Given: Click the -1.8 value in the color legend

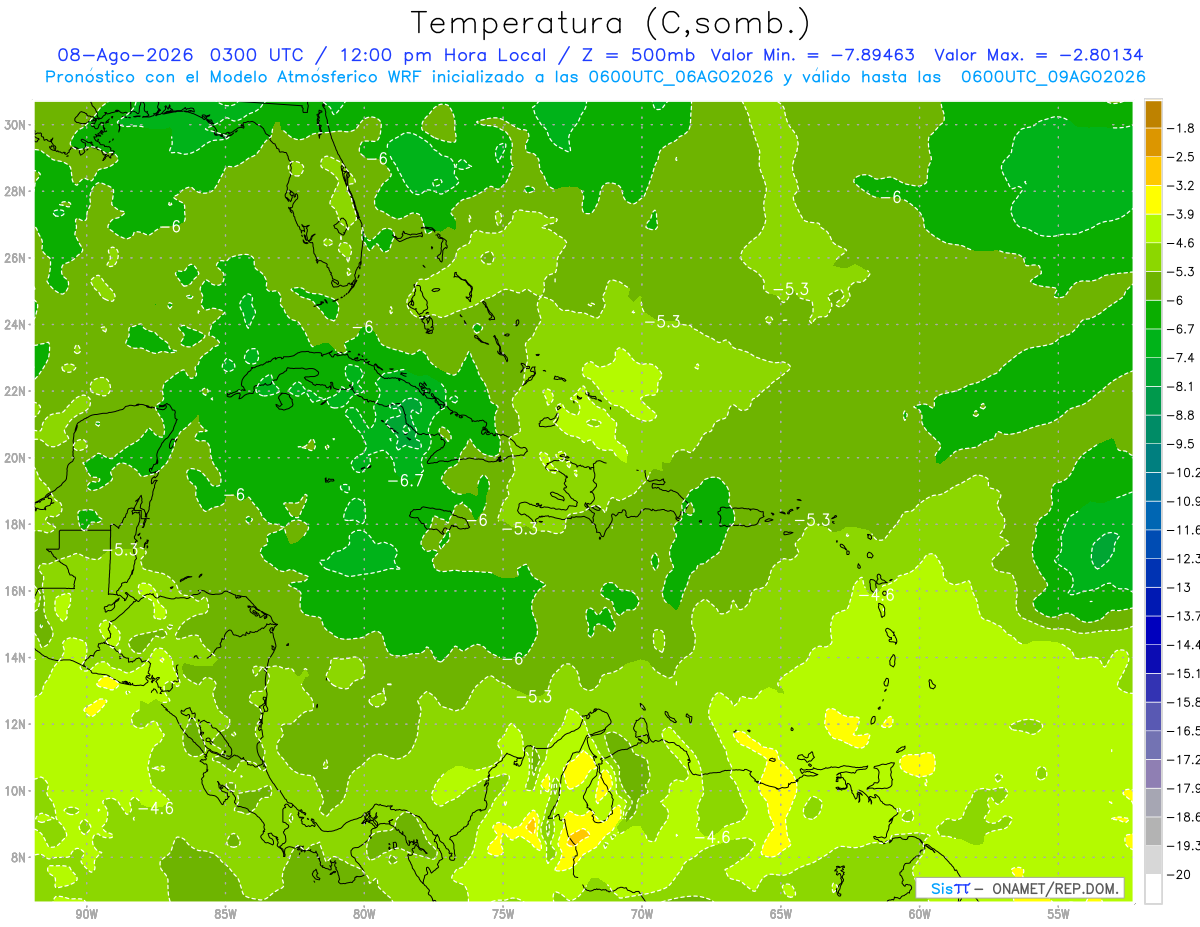Looking at the screenshot, I should pos(1181,128).
